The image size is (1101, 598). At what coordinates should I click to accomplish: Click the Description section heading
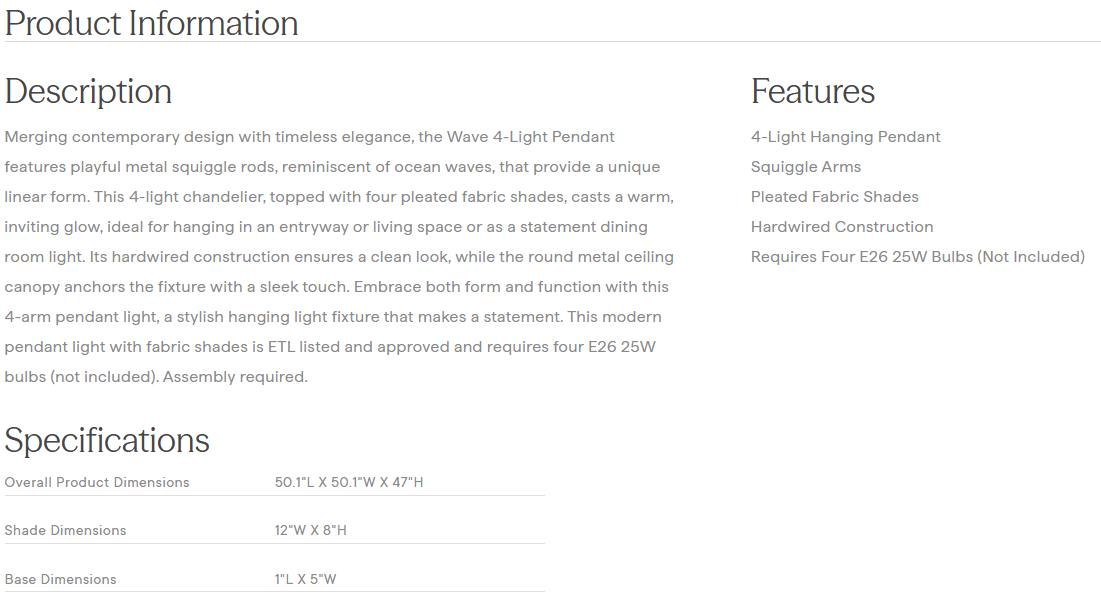88,91
